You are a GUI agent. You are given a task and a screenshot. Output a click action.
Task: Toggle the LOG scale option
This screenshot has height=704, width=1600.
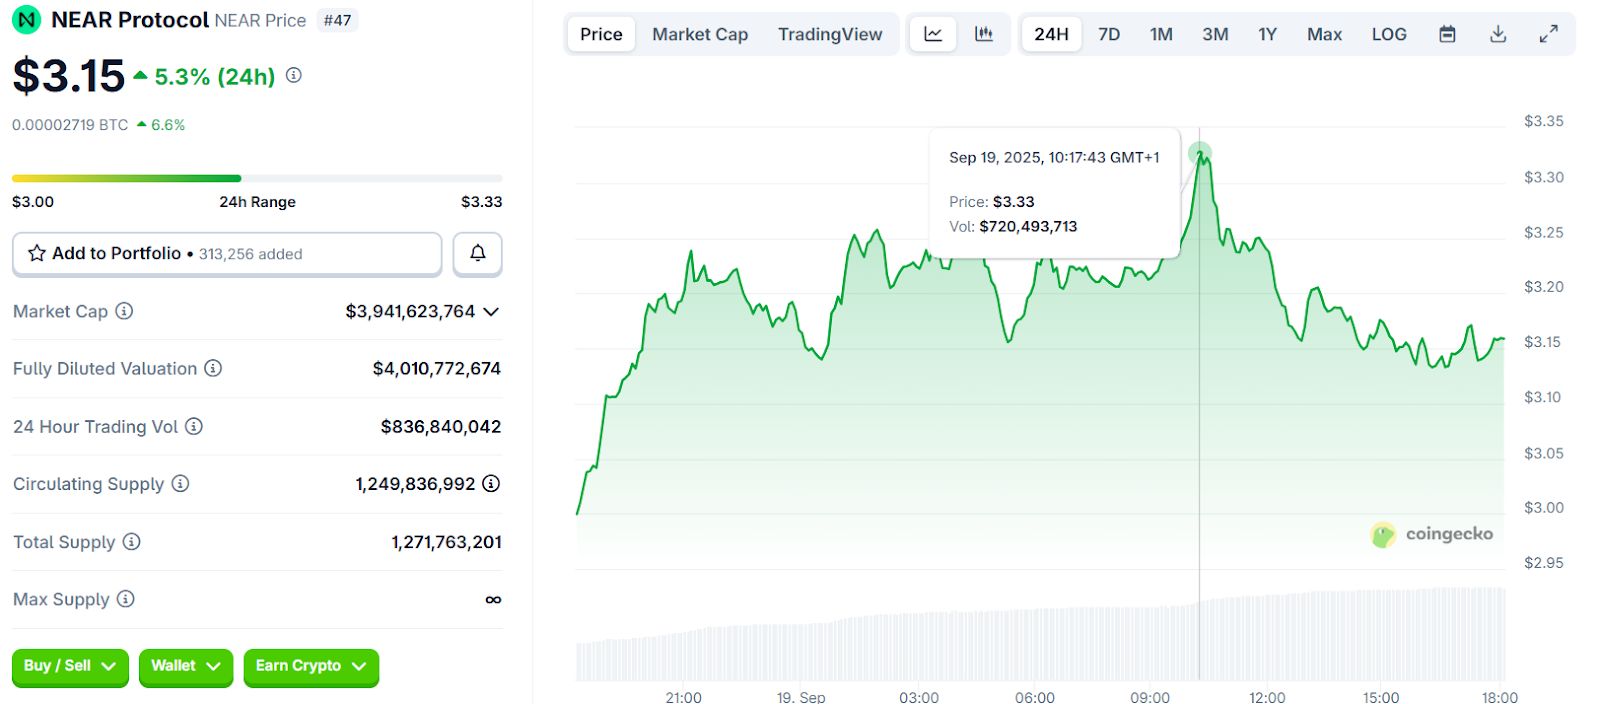click(1389, 34)
